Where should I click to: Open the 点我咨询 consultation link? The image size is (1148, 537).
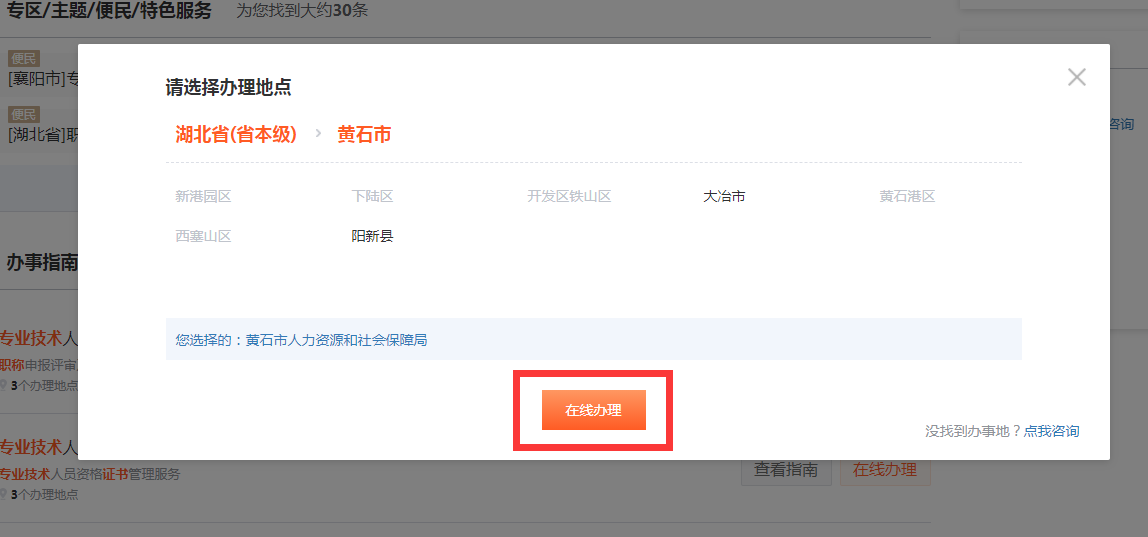point(1051,431)
